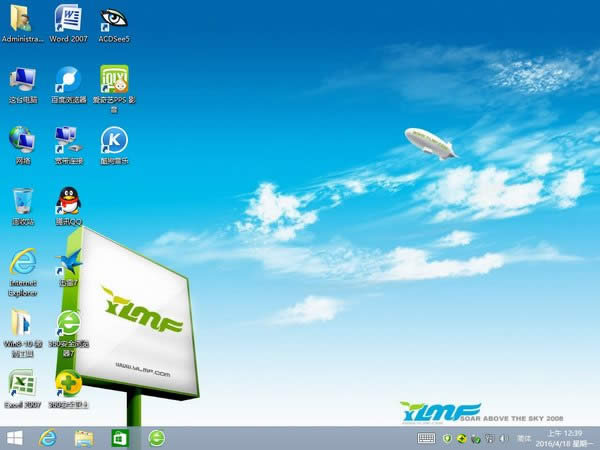This screenshot has height=450, width=600.
Task: Launch the 360 Security Guard desktop icon
Action: click(68, 384)
